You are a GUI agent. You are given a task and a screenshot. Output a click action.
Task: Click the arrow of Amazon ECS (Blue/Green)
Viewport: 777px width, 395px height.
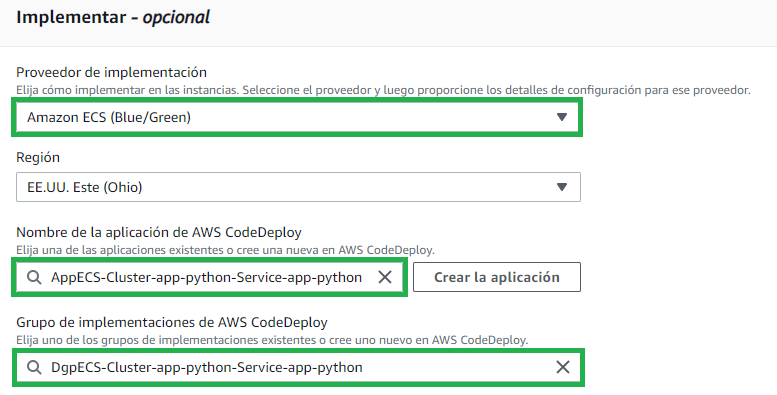pos(561,117)
